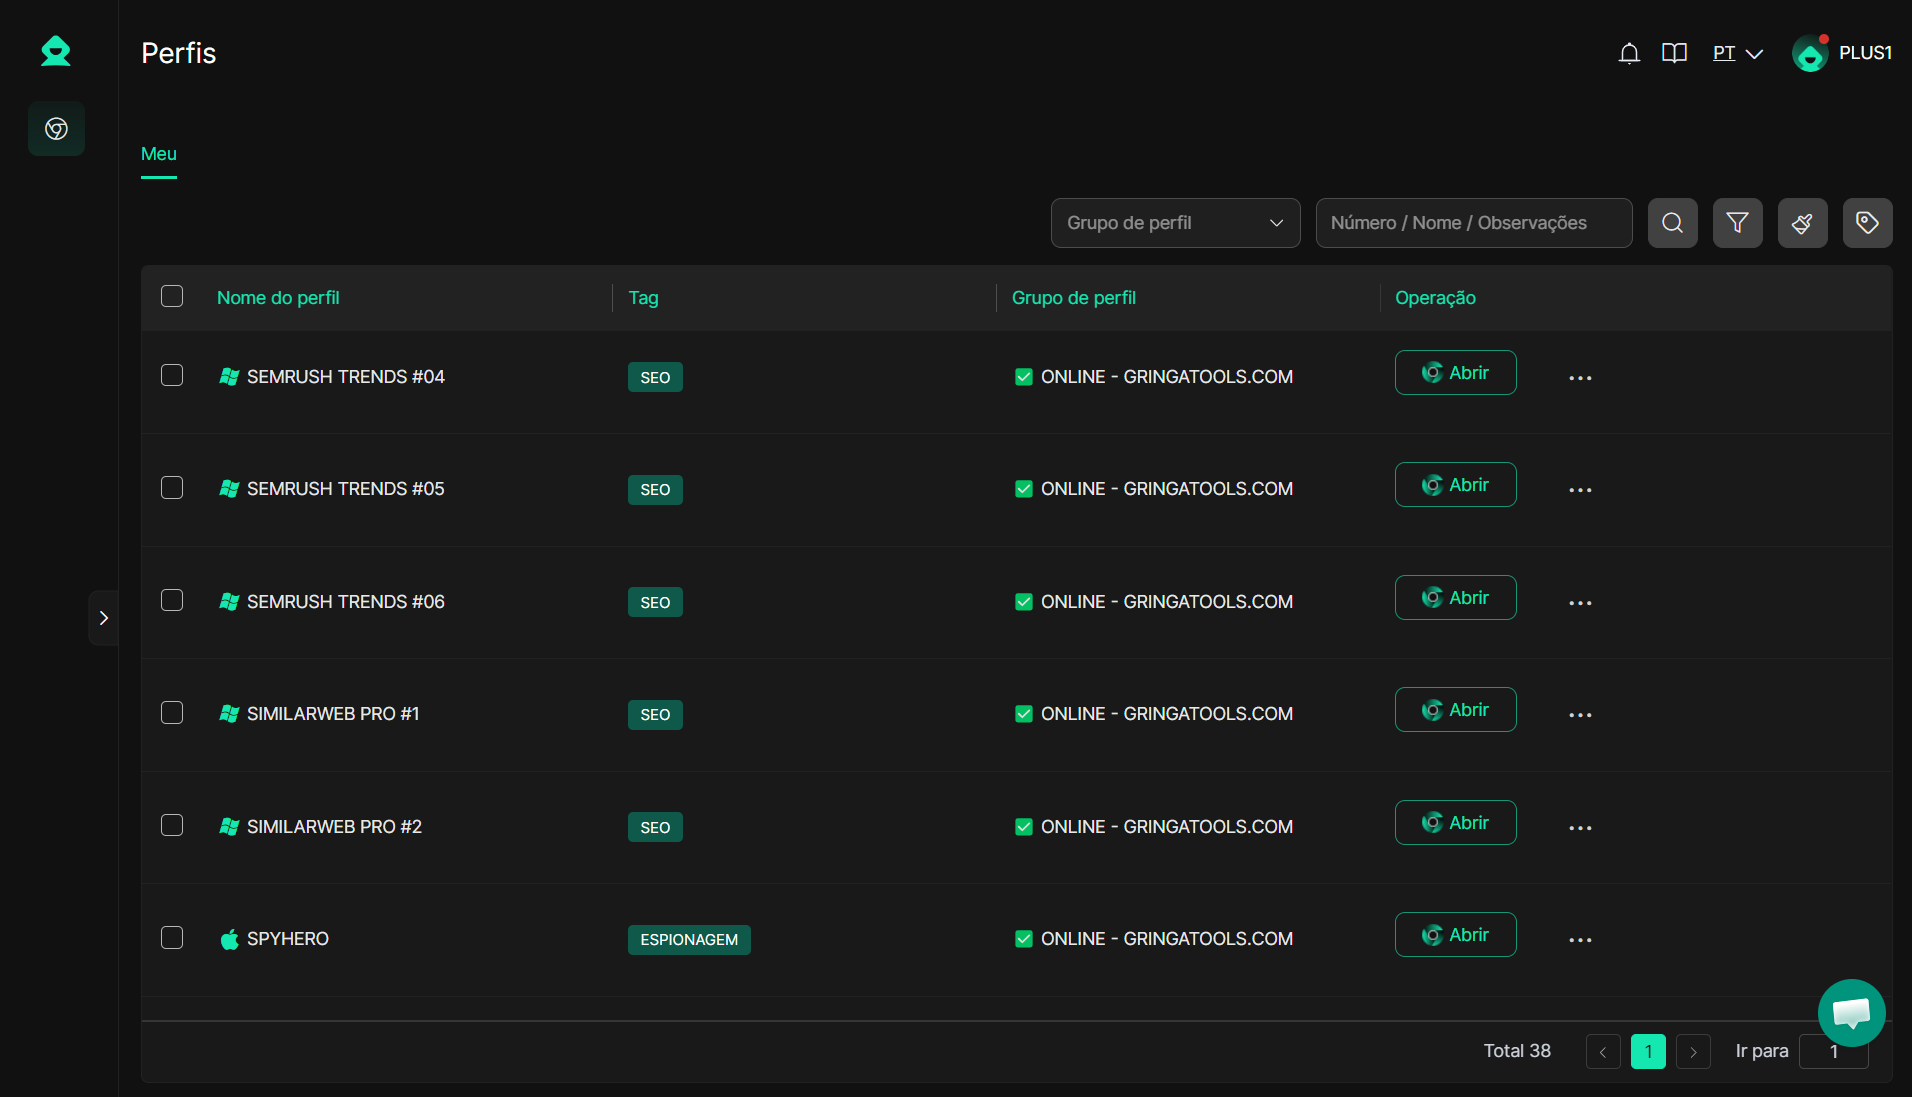Open more options for SIMILARWEB PRO #2
The height and width of the screenshot is (1097, 1912).
pyautogui.click(x=1580, y=828)
